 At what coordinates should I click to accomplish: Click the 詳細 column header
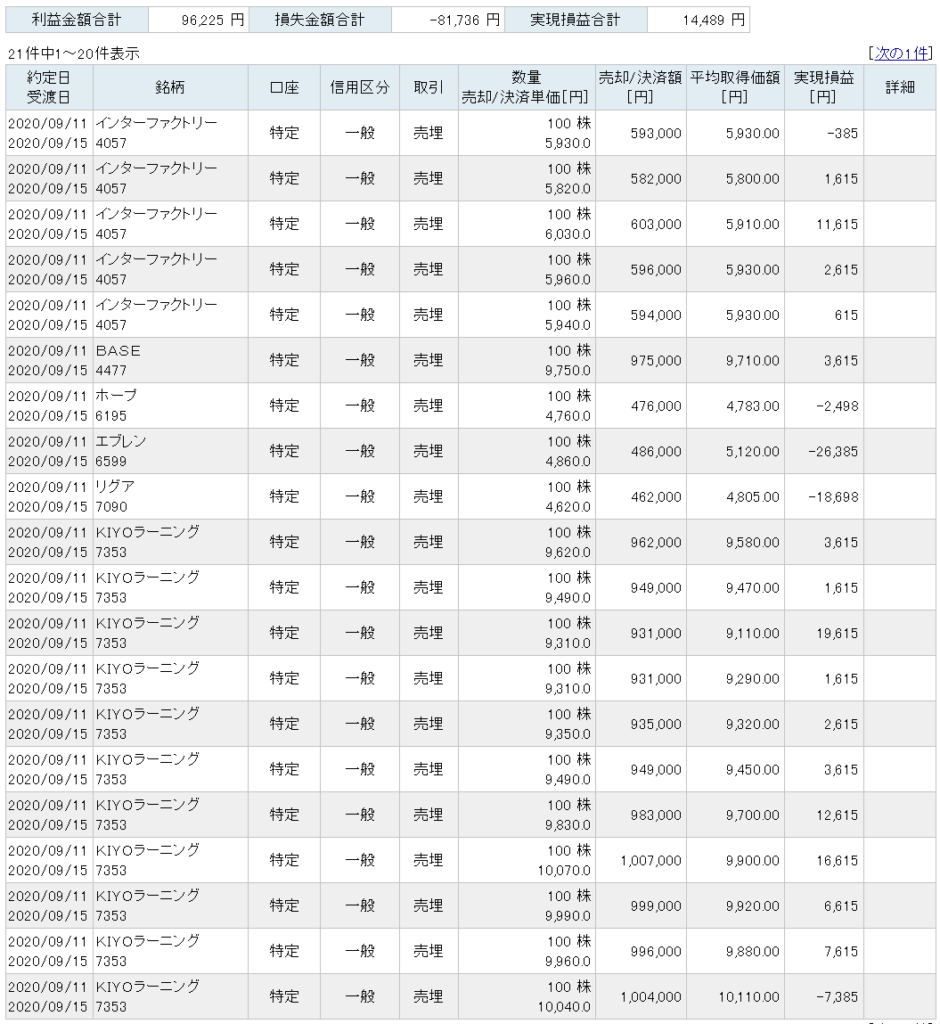[x=899, y=88]
